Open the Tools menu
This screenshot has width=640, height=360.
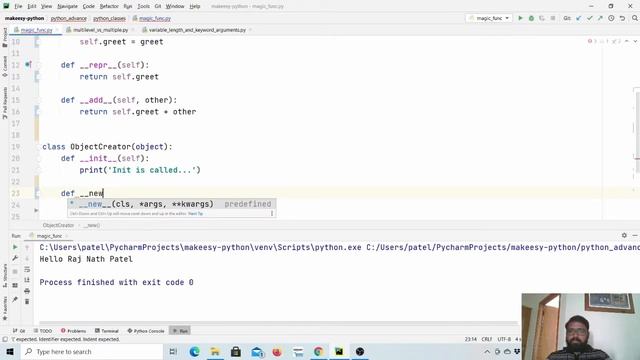coord(143,6)
